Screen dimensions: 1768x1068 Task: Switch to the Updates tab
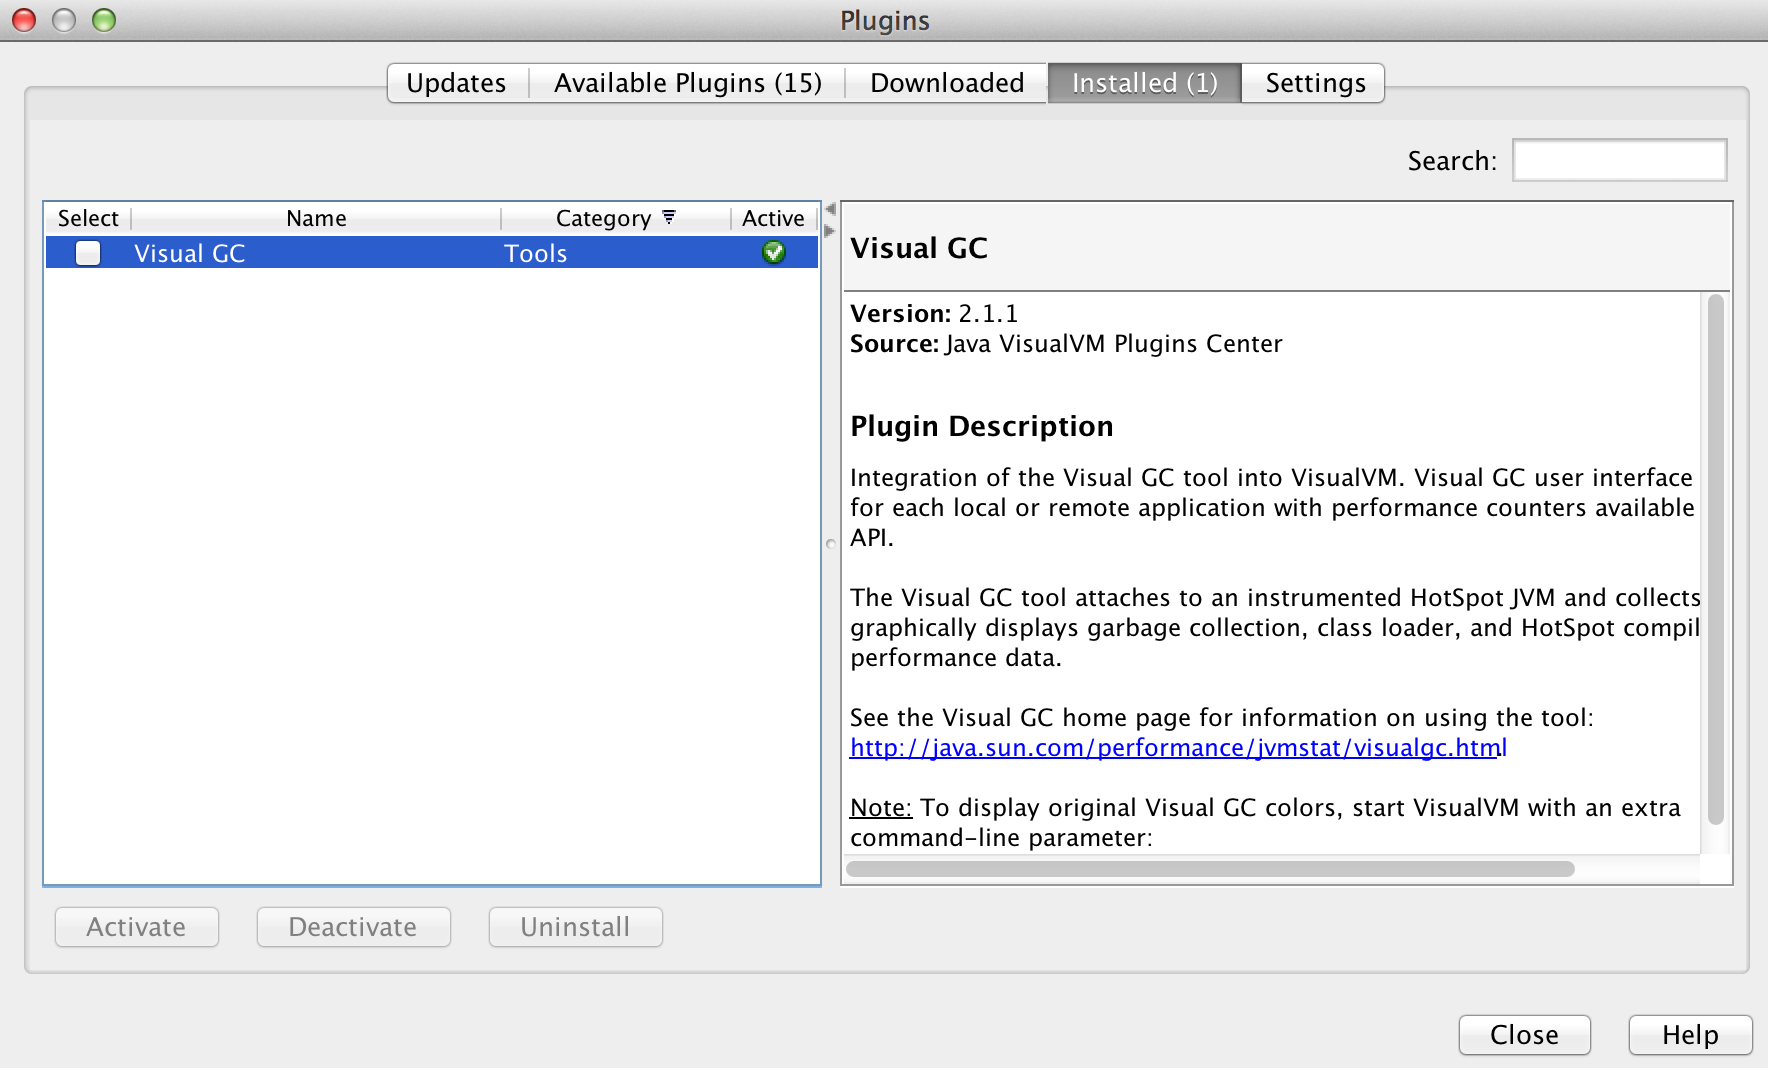(x=456, y=83)
